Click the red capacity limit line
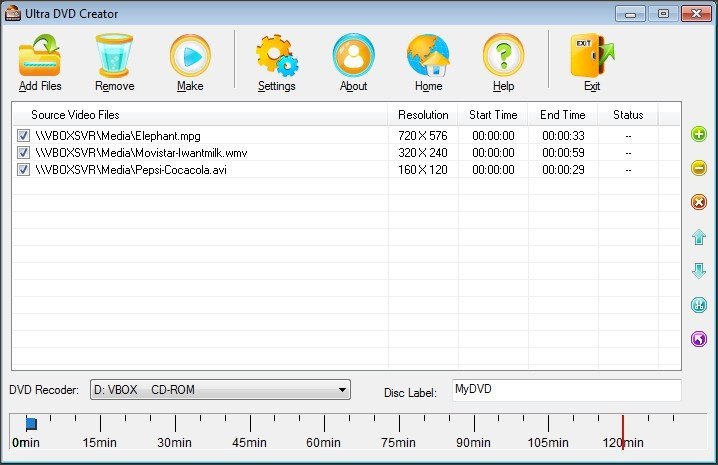 [x=623, y=432]
